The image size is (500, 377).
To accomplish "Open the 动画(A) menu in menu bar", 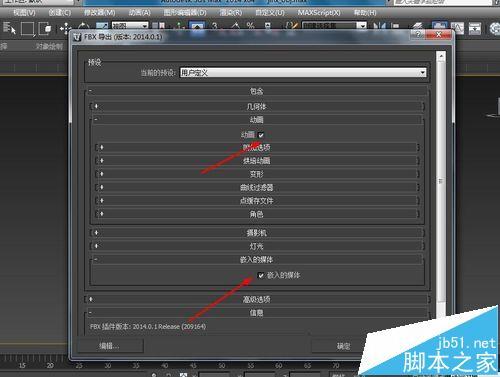I will pos(140,13).
